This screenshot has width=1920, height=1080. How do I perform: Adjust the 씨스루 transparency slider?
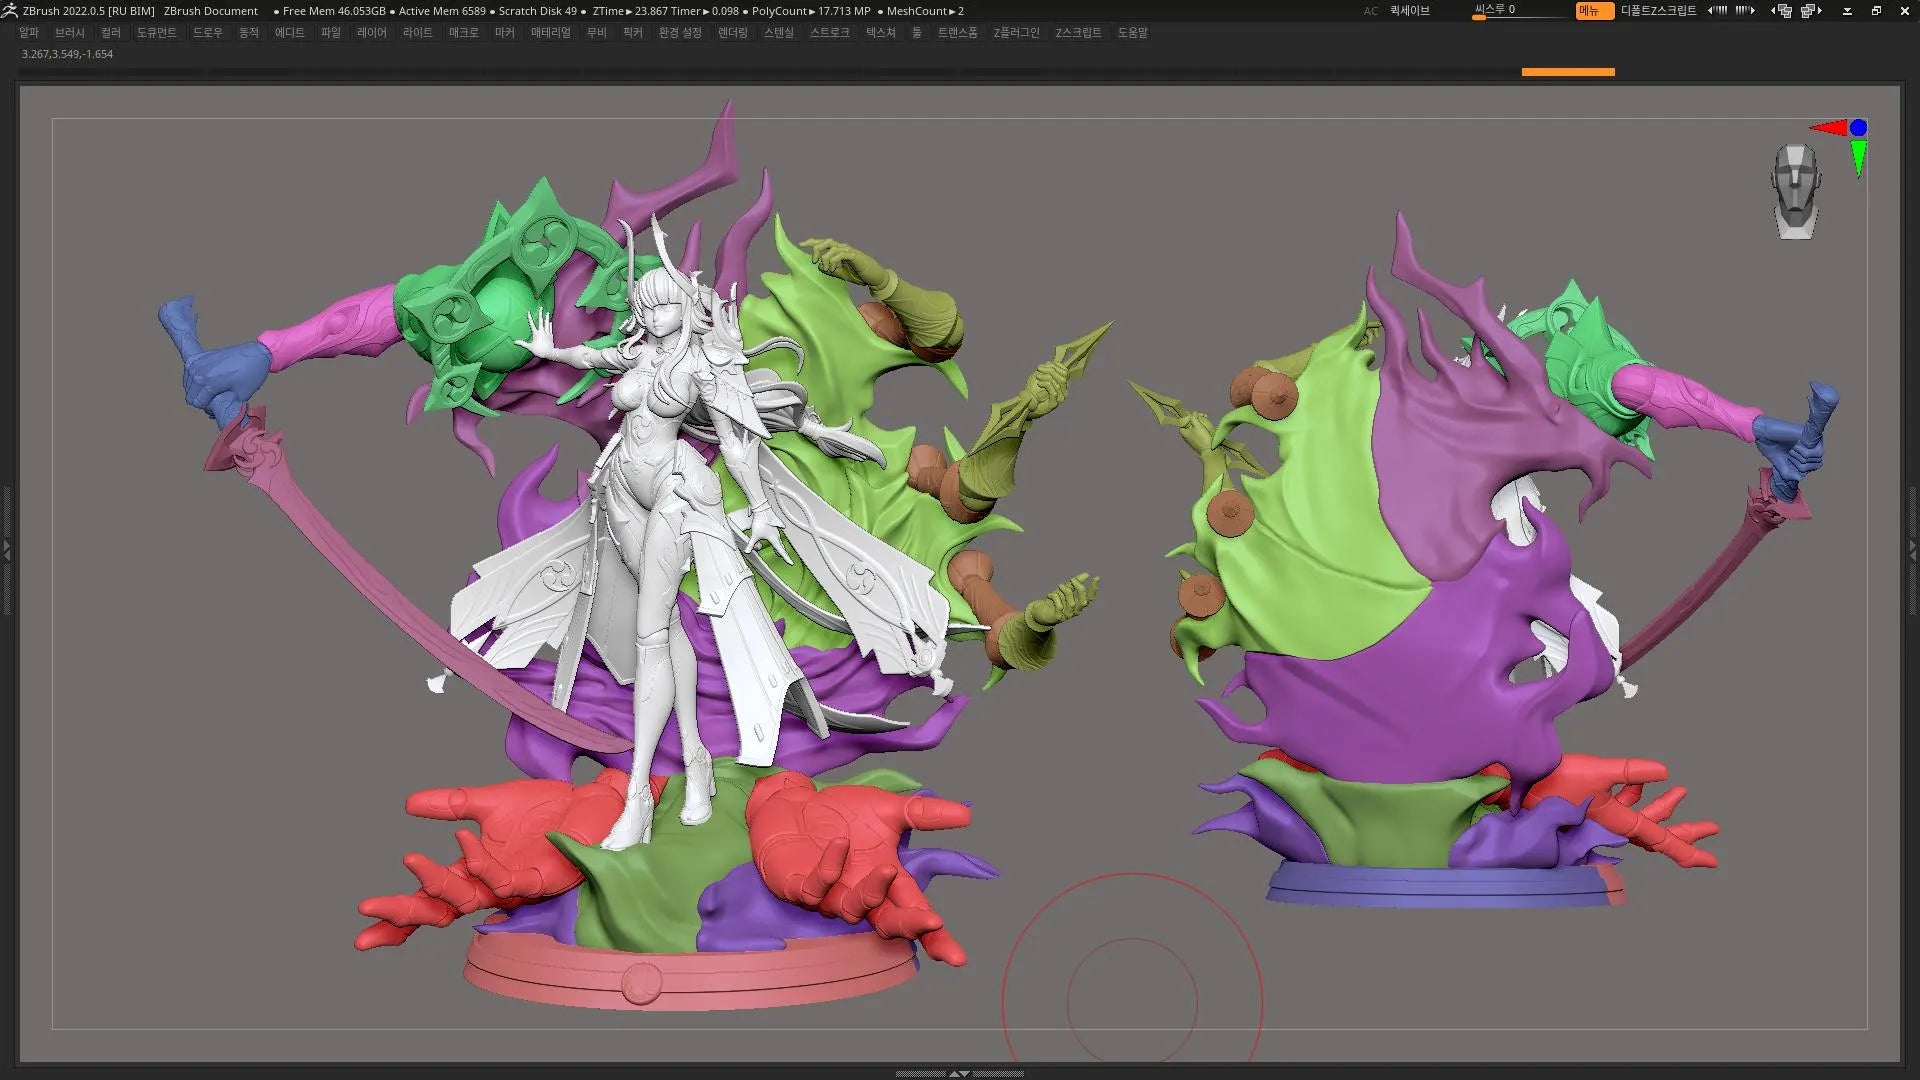[1518, 11]
